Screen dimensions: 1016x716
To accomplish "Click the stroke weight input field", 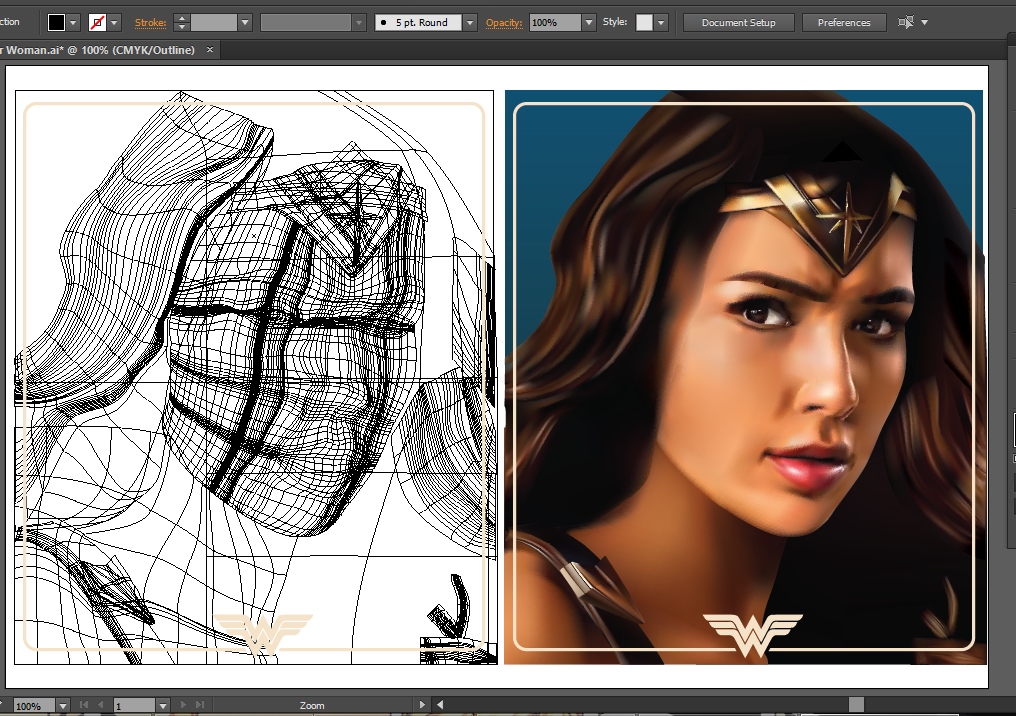I will 214,23.
